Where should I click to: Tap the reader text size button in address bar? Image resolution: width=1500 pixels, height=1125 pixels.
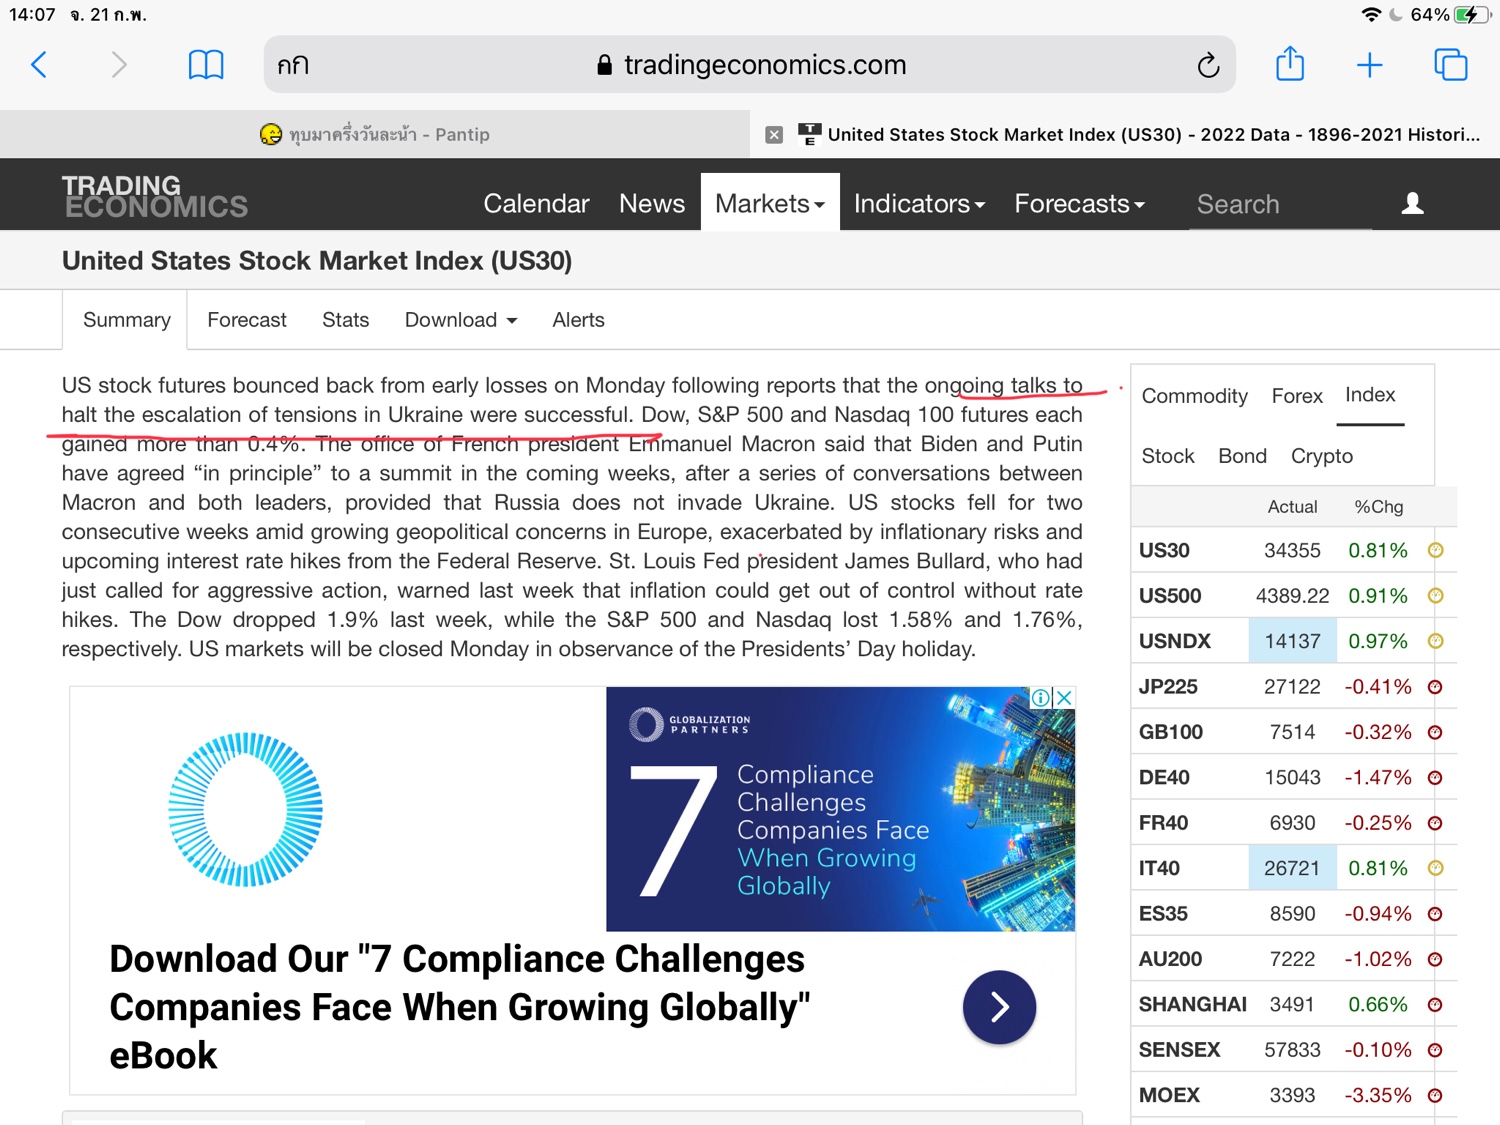(x=293, y=66)
